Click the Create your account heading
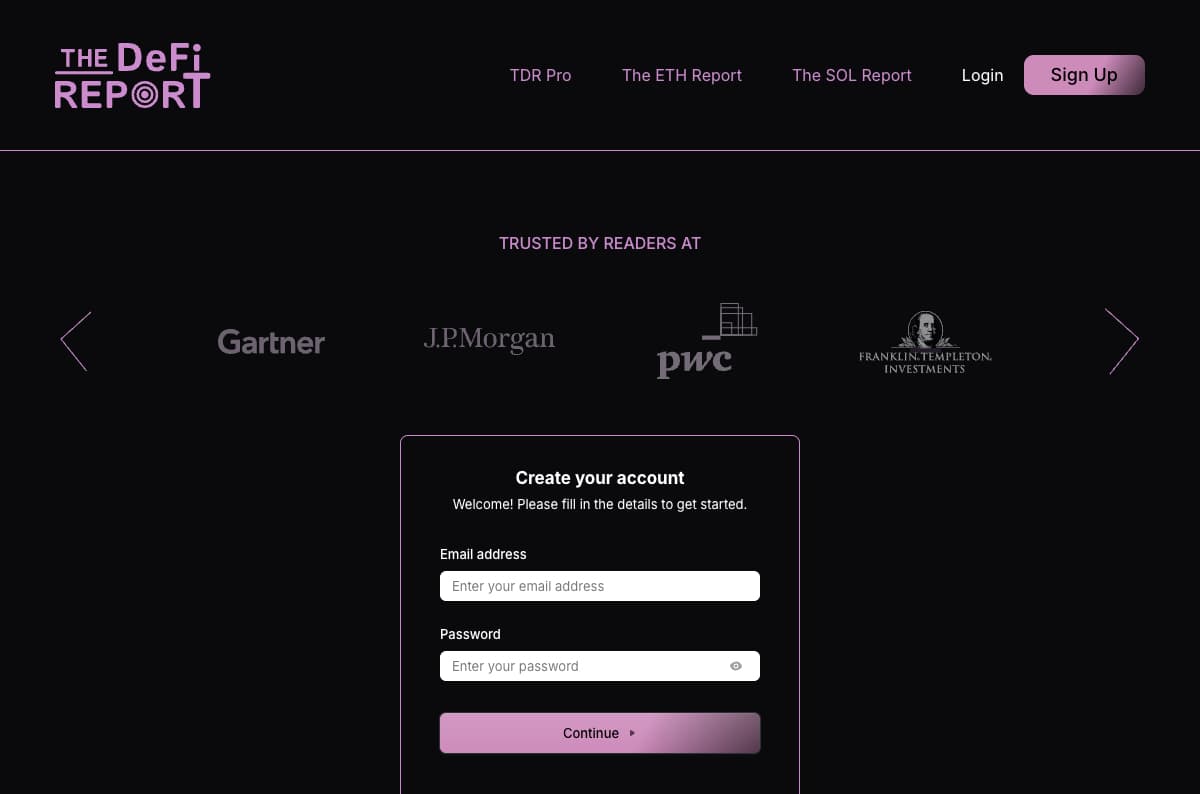This screenshot has height=794, width=1200. pos(600,478)
